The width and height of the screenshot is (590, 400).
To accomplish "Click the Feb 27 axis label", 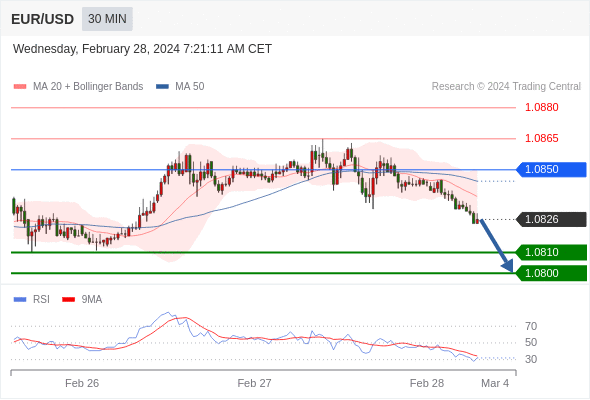I will (x=254, y=383).
